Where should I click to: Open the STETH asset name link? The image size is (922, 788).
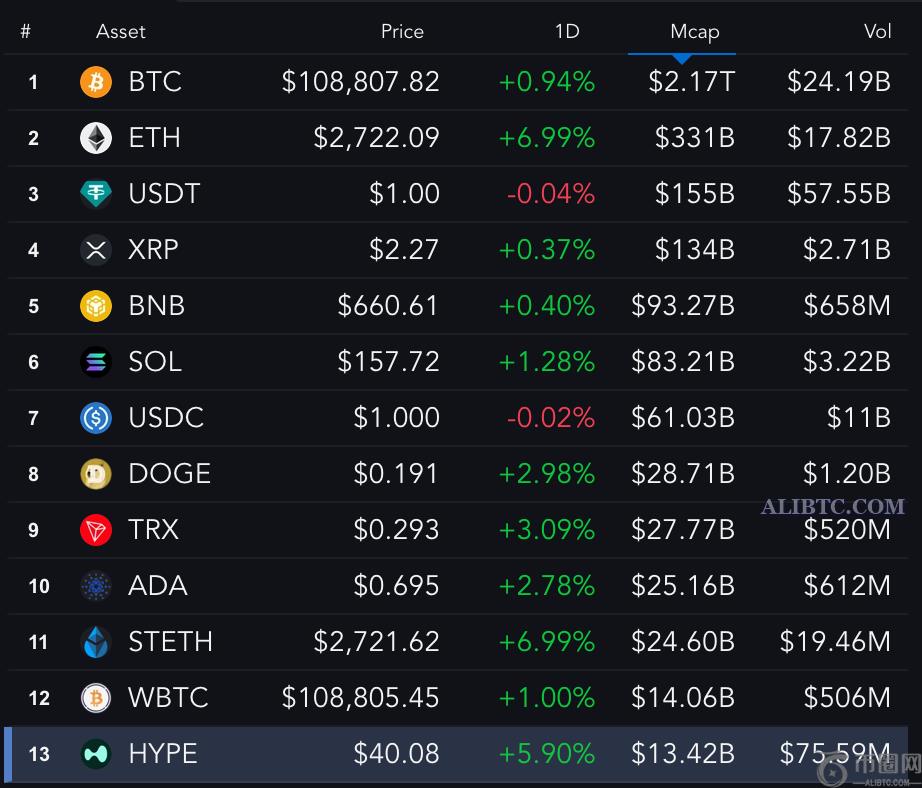(170, 642)
